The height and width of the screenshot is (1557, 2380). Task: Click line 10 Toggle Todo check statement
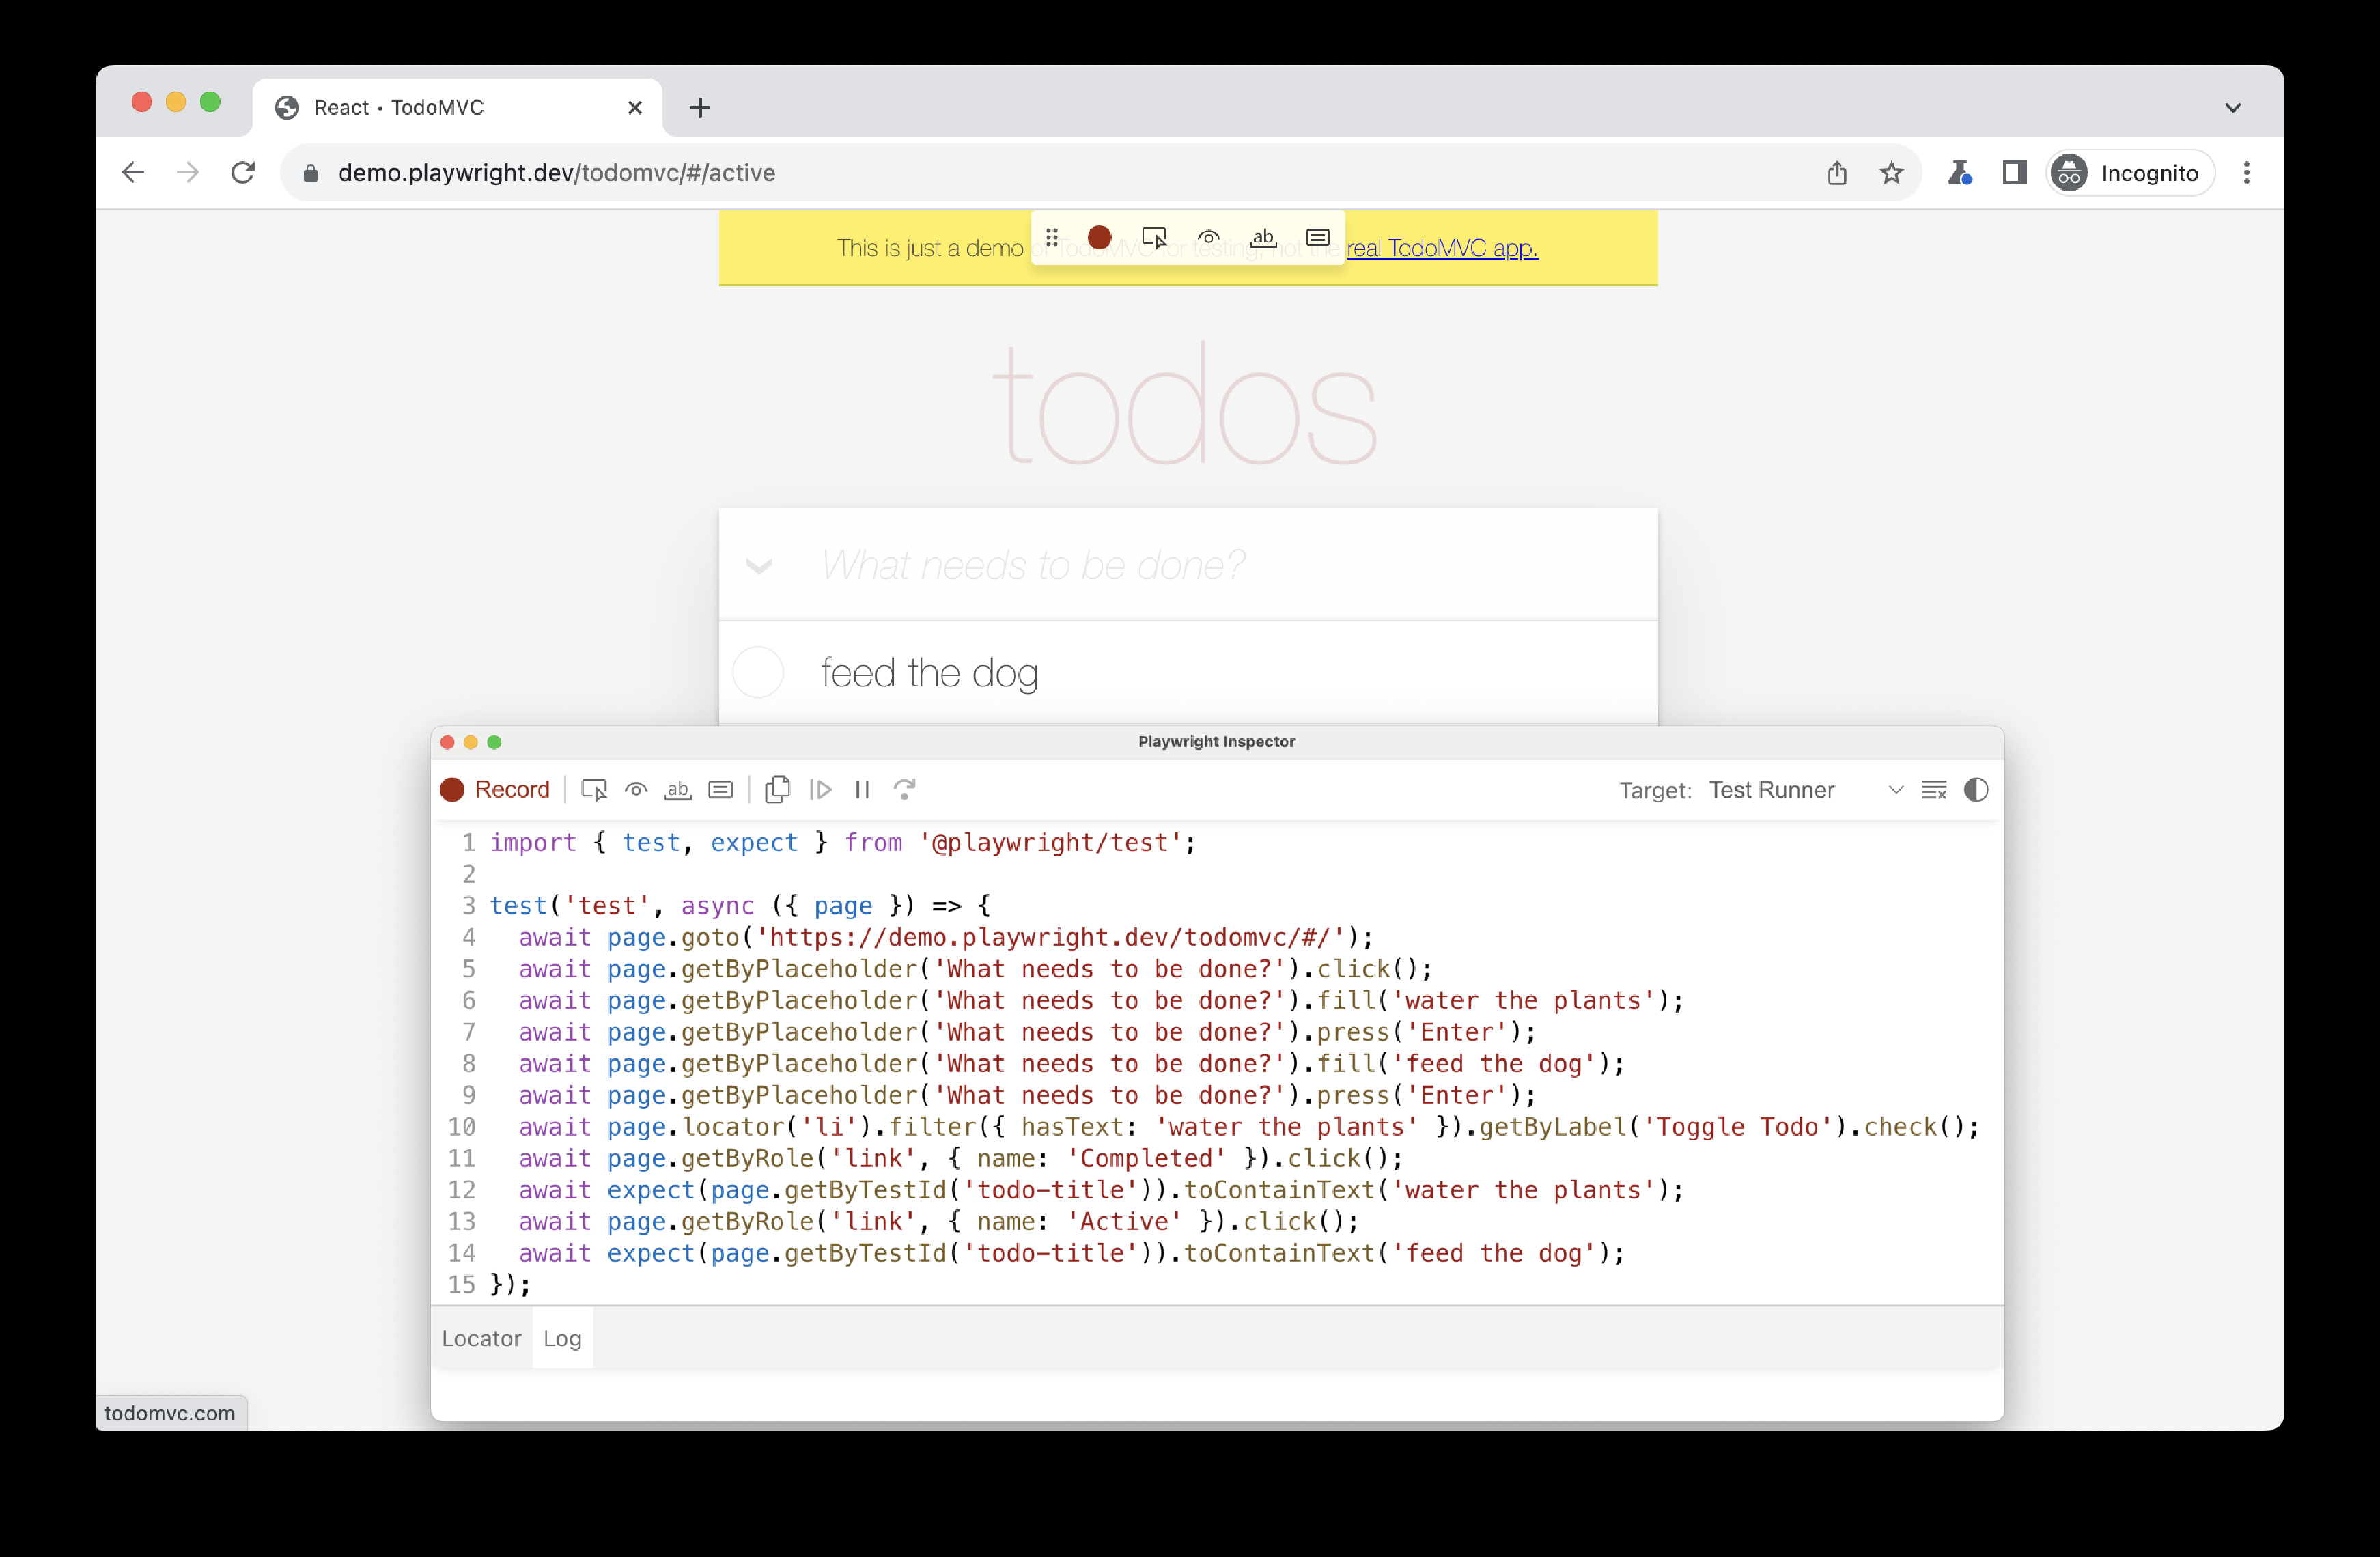(1248, 1127)
